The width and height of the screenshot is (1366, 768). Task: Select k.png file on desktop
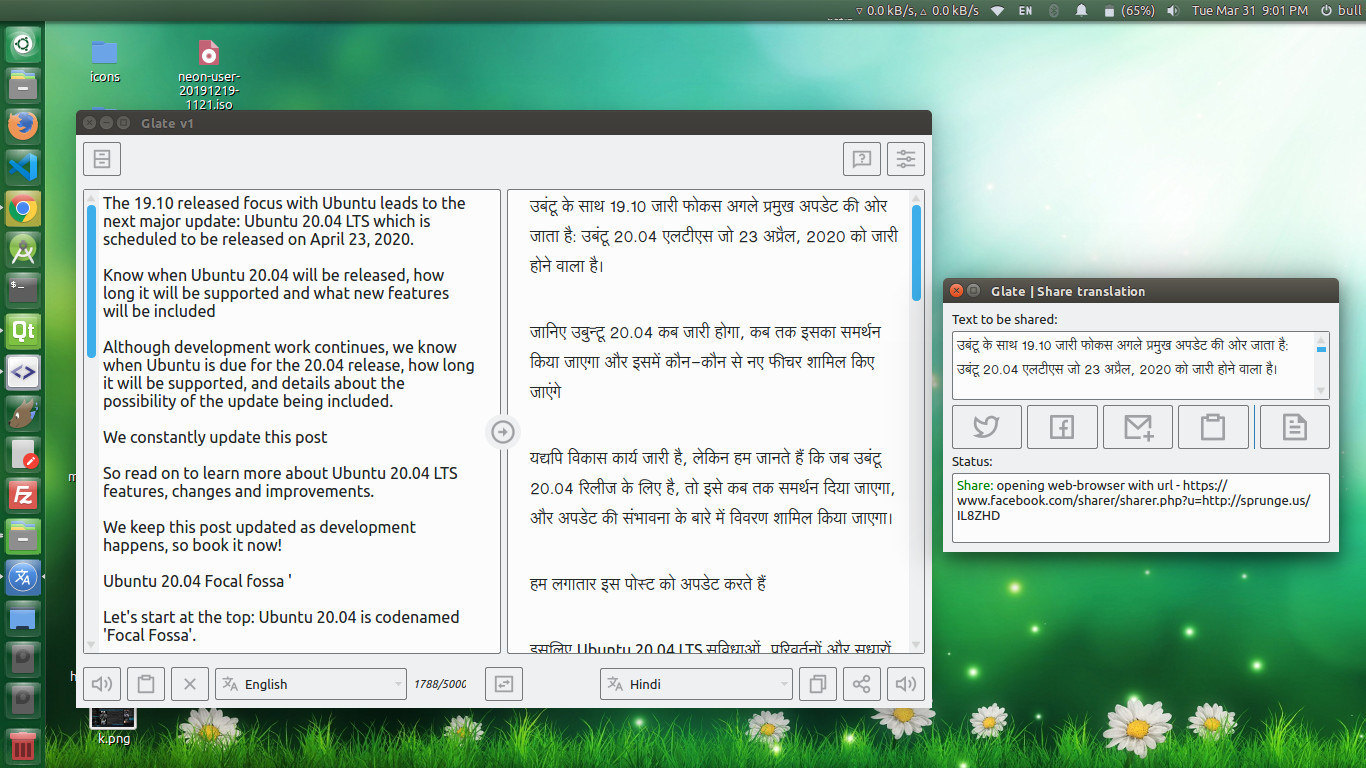click(113, 726)
